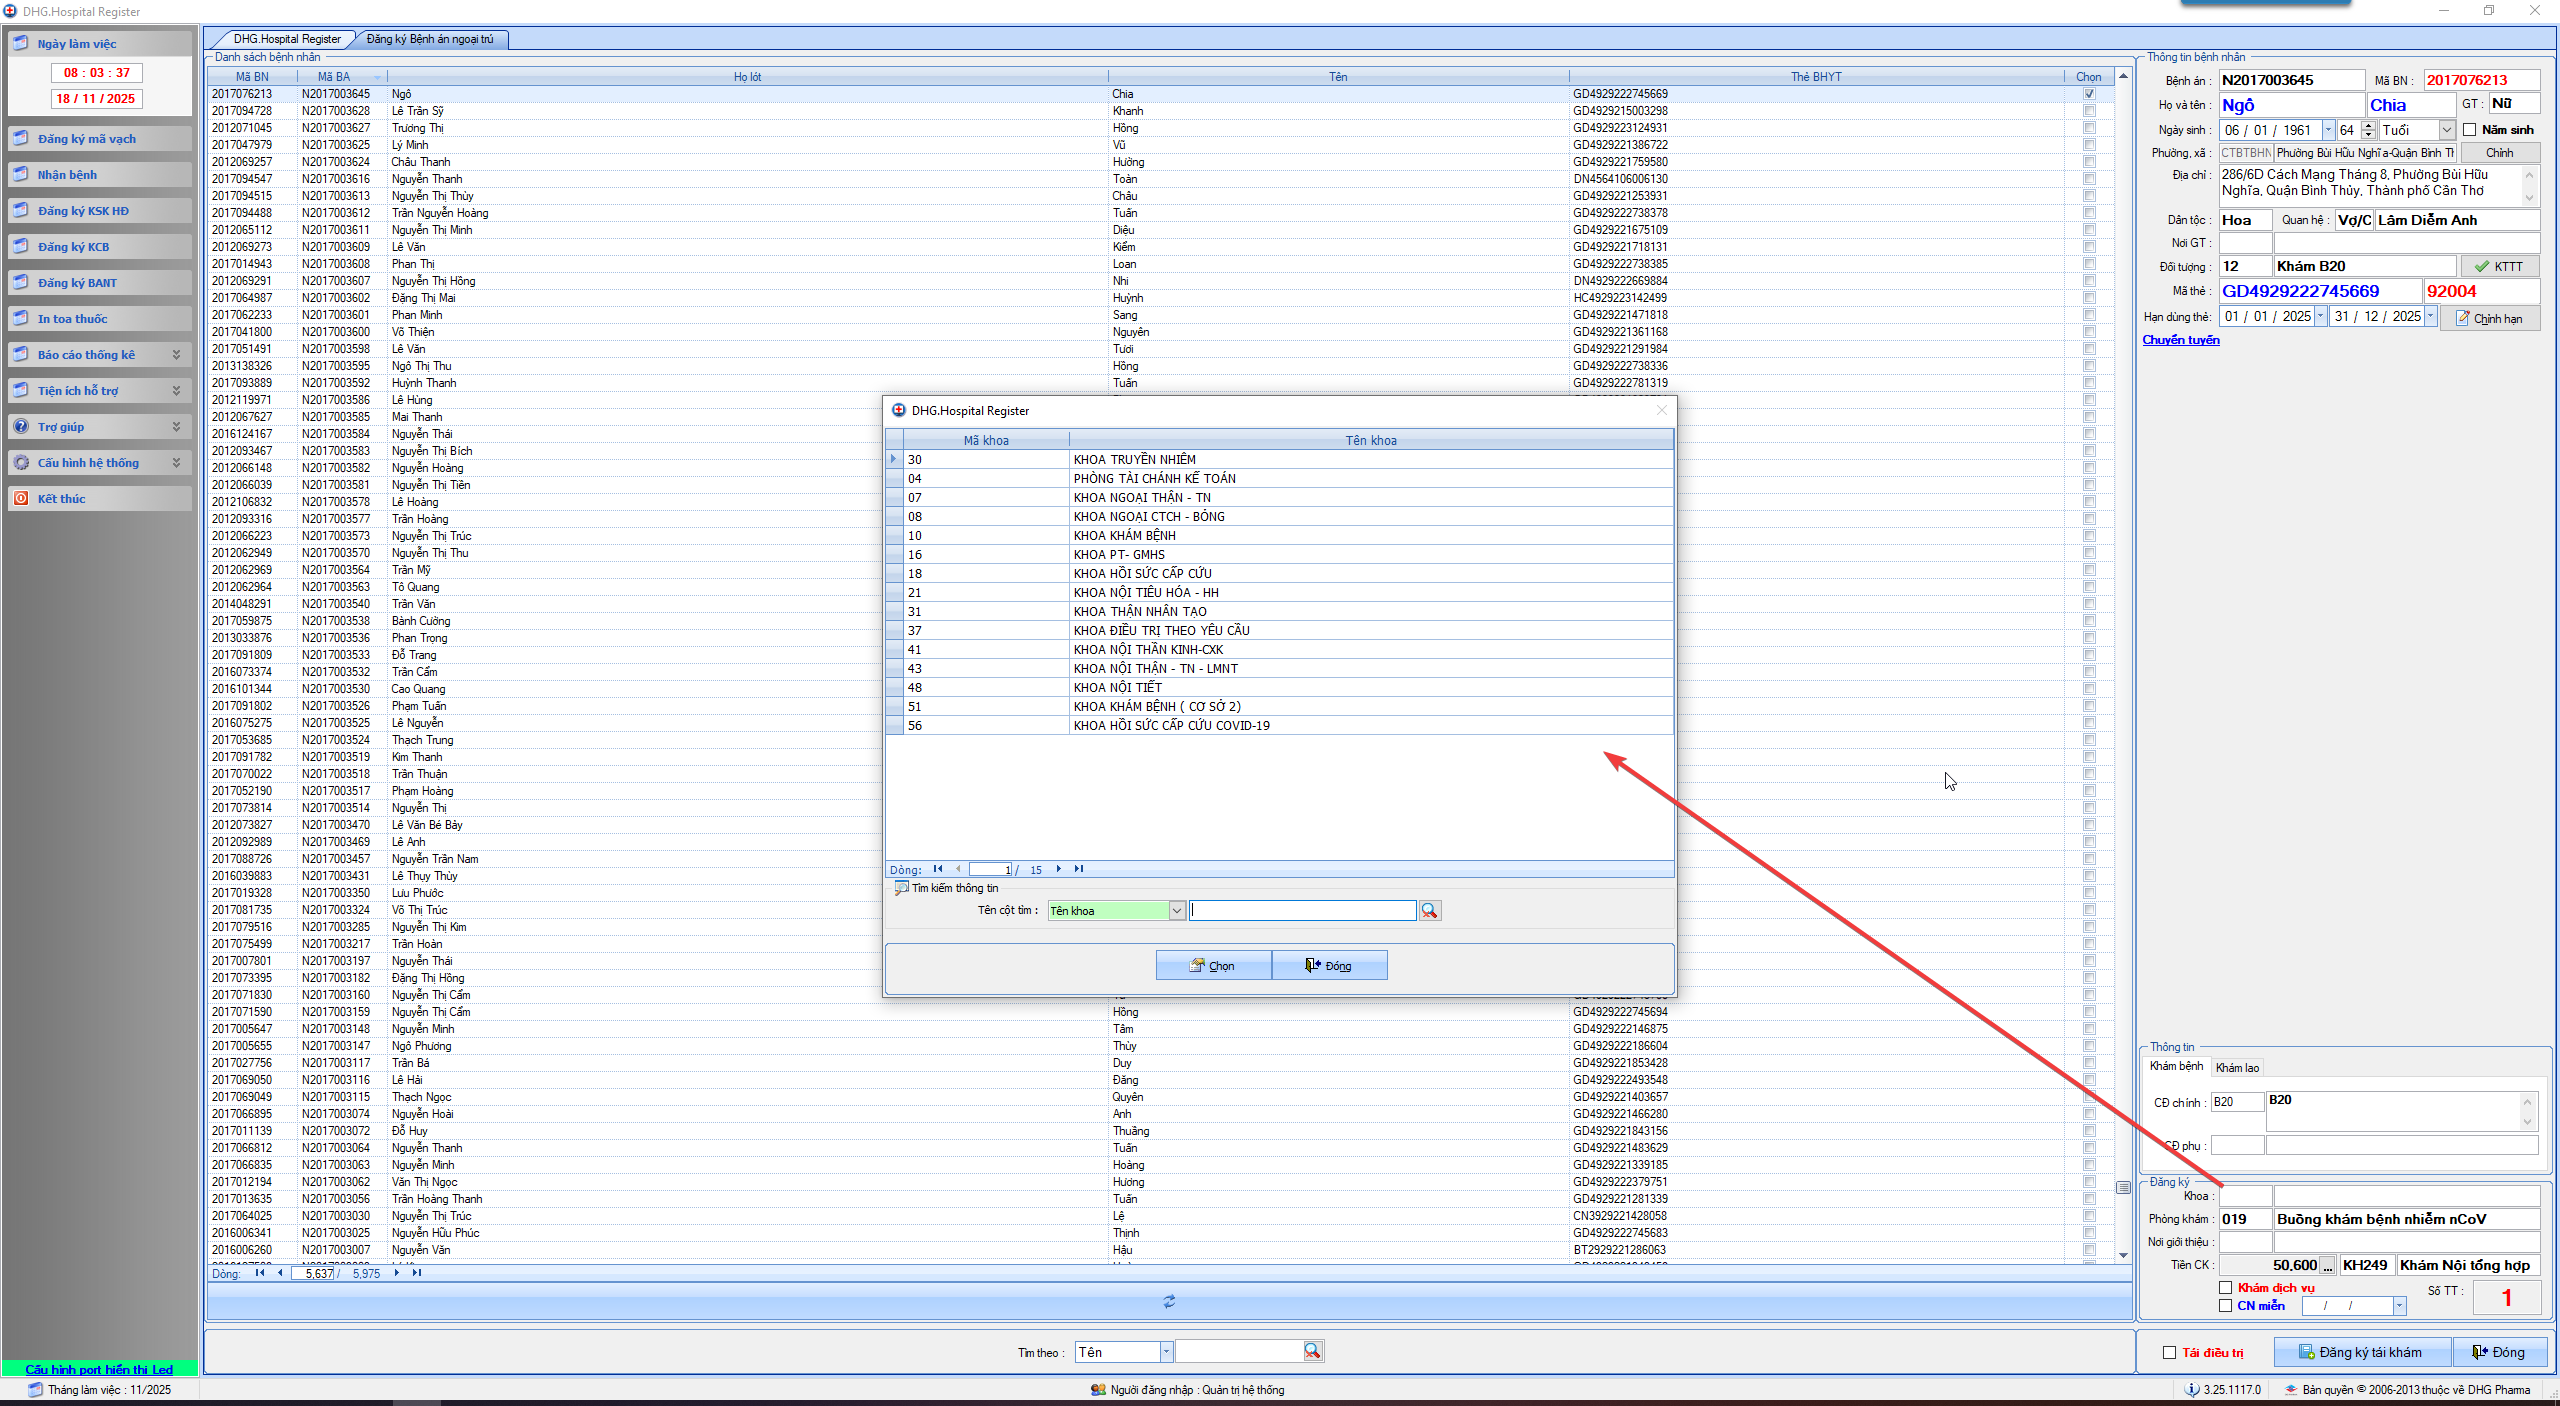This screenshot has width=2560, height=1406.
Task: Select KHOA KHÁM BỆNH row in the list
Action: click(x=1124, y=536)
